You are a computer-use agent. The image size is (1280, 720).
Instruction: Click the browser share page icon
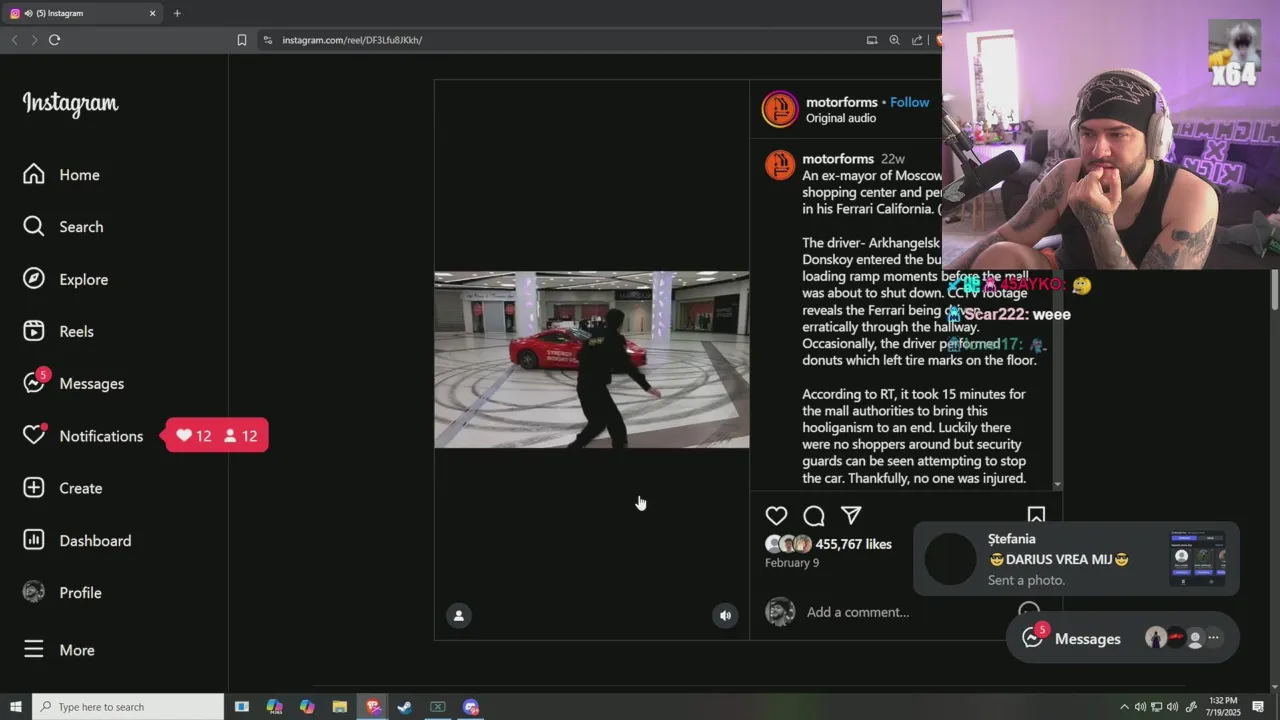(x=917, y=40)
